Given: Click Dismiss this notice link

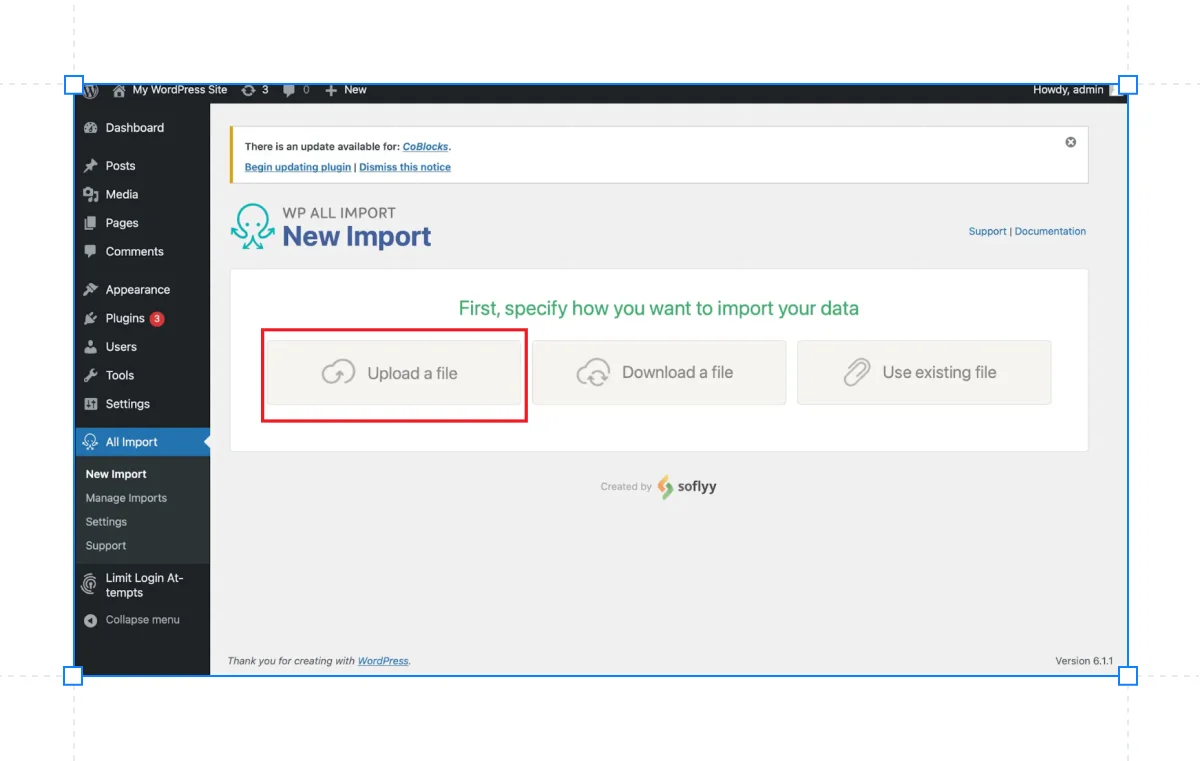Looking at the screenshot, I should [405, 167].
